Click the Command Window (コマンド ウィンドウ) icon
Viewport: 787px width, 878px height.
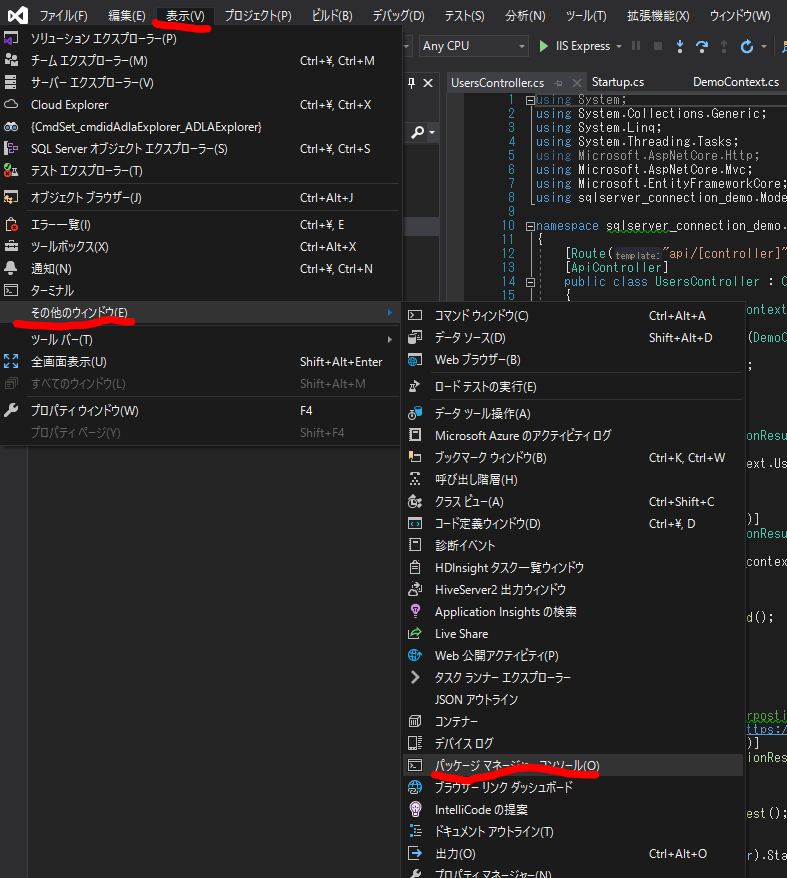pyautogui.click(x=415, y=315)
